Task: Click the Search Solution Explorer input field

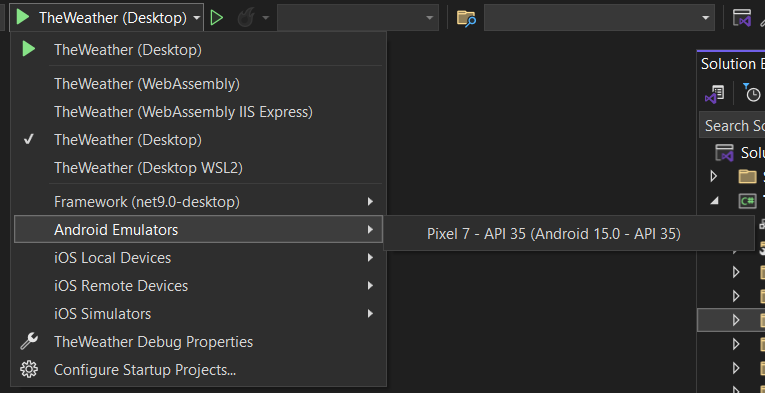Action: click(732, 125)
